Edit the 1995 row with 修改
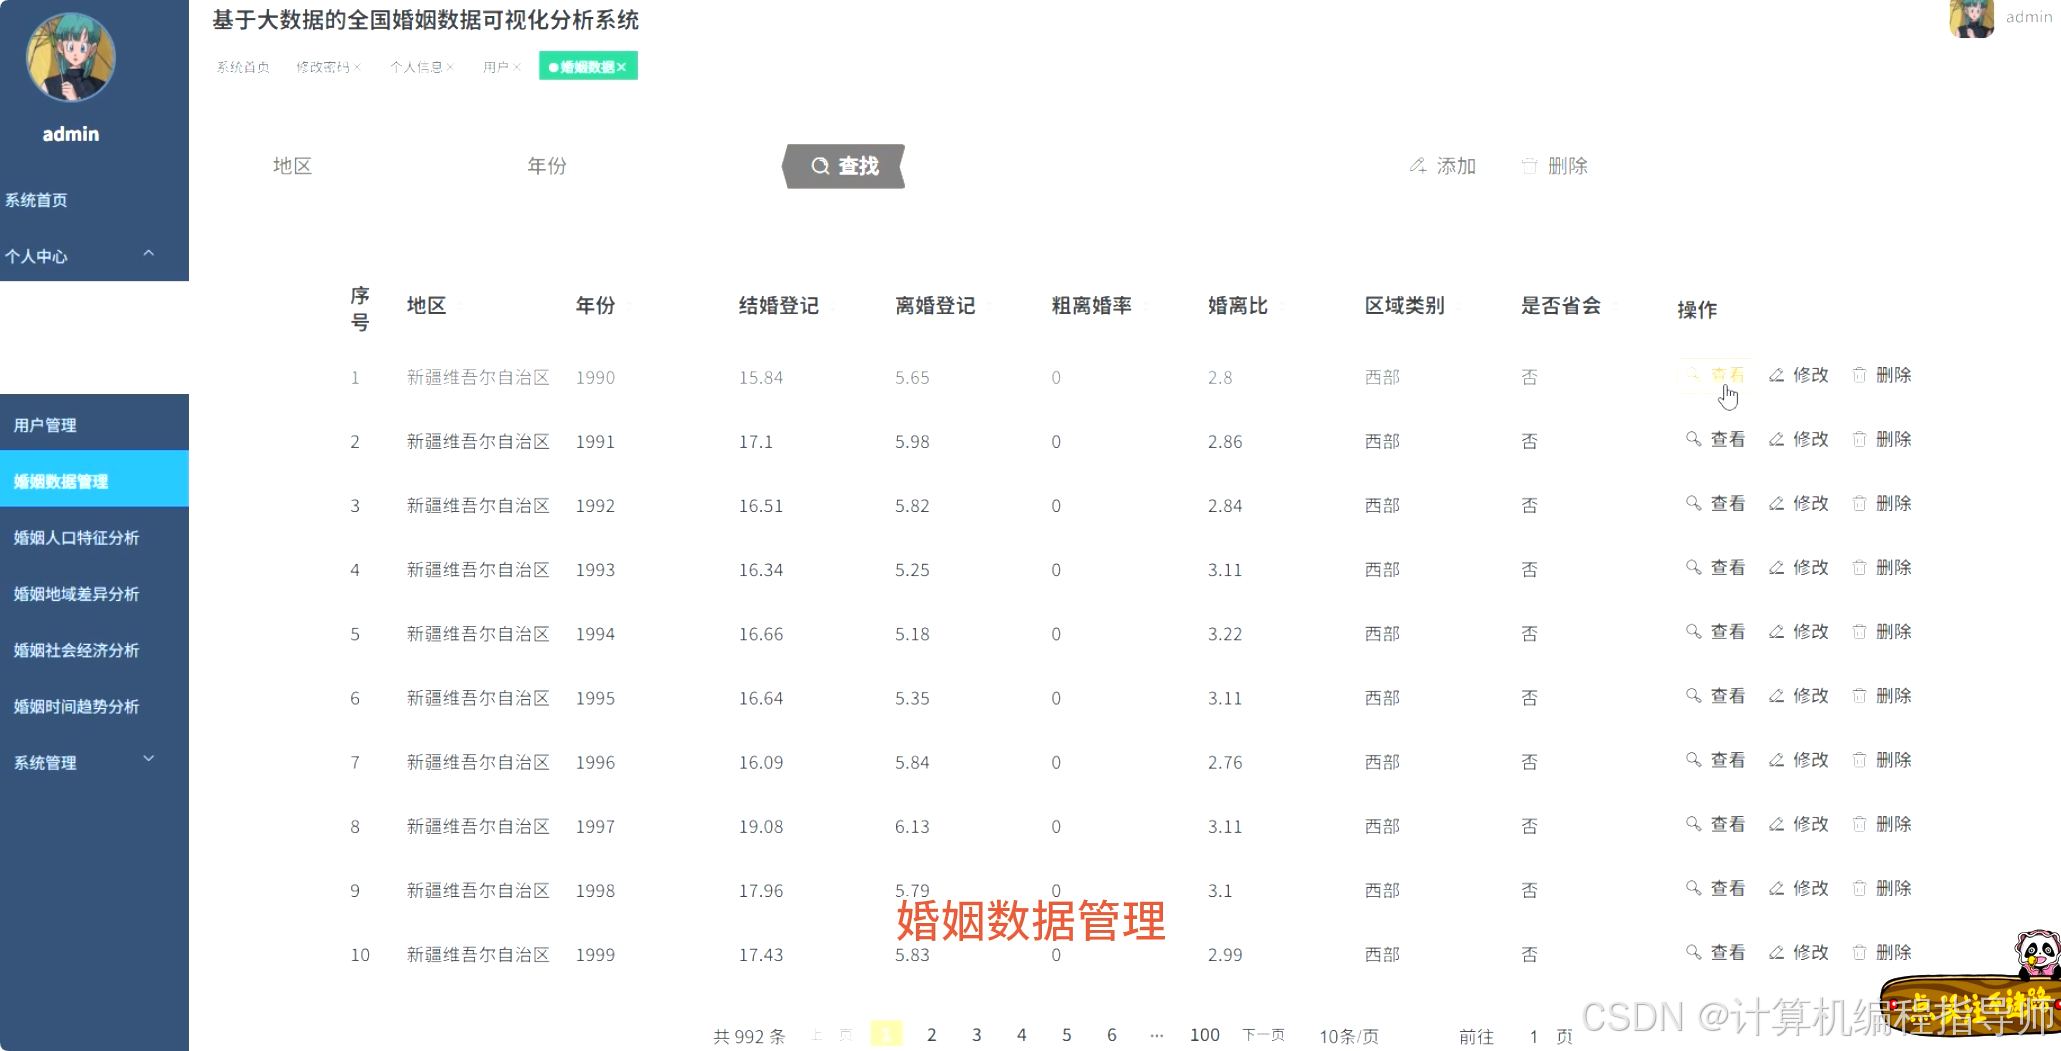Viewport: 2061px width, 1051px height. click(x=1799, y=696)
